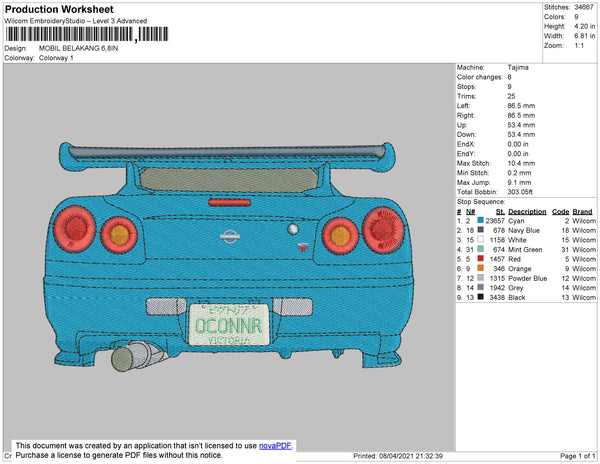Click the Stitches value '34687'
The height and width of the screenshot is (464, 600).
click(x=584, y=7)
